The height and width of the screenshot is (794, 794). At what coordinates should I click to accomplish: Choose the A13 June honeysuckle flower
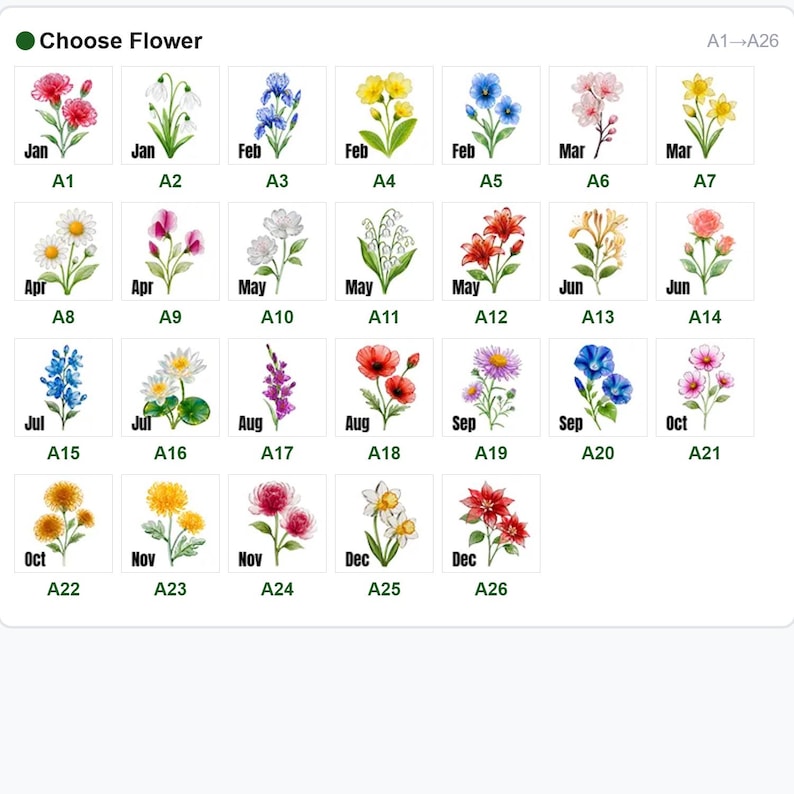pyautogui.click(x=598, y=252)
